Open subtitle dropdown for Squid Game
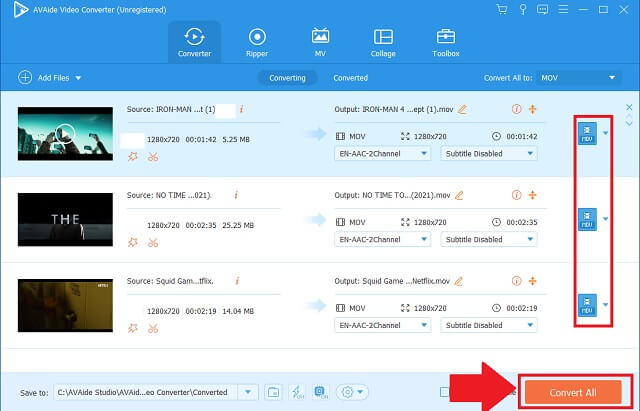Screen dimensions: 640x411 point(489,325)
